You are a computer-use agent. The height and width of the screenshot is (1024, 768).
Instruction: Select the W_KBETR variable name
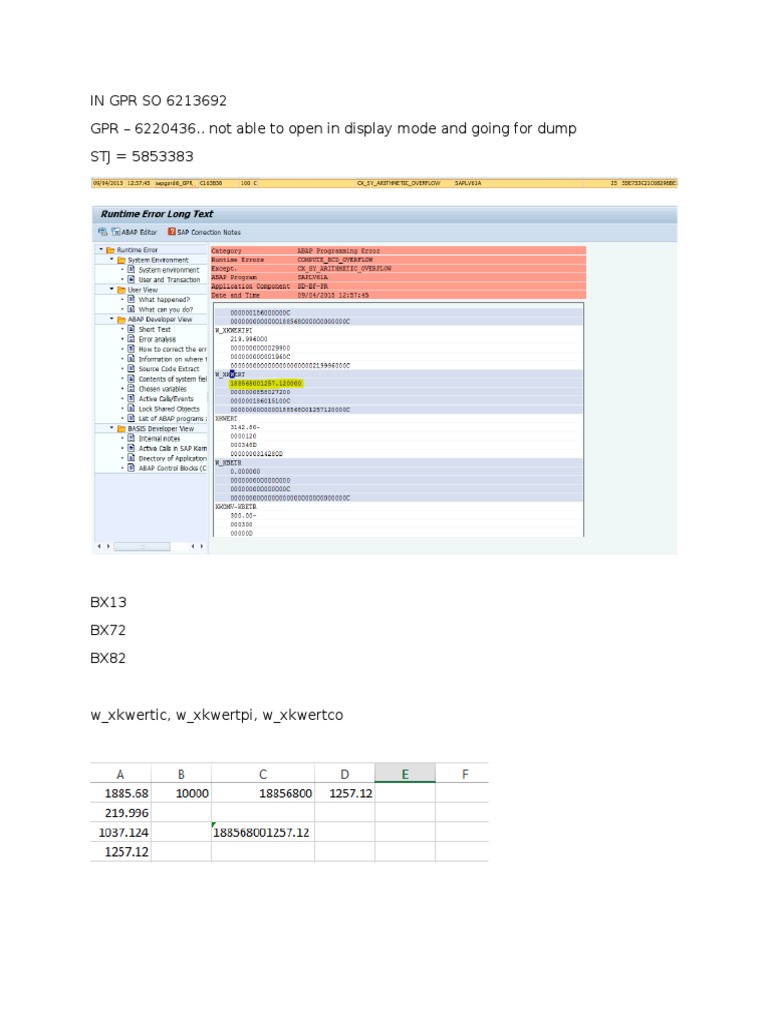pos(229,462)
